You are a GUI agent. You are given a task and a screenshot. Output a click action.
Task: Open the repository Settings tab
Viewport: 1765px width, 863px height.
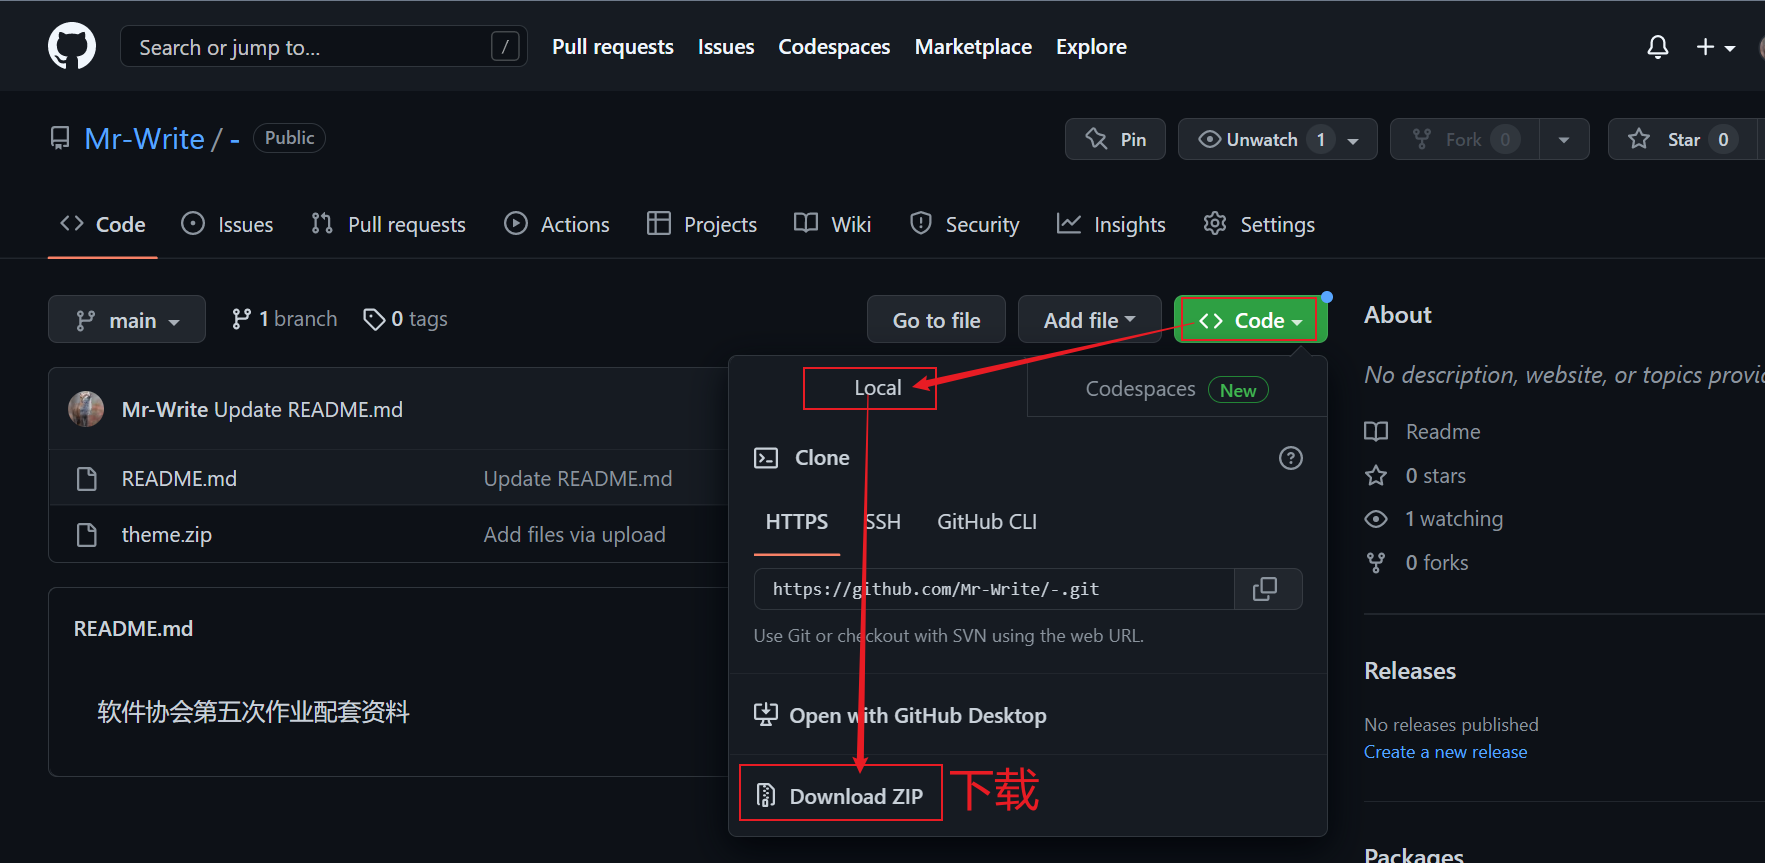click(x=1259, y=224)
